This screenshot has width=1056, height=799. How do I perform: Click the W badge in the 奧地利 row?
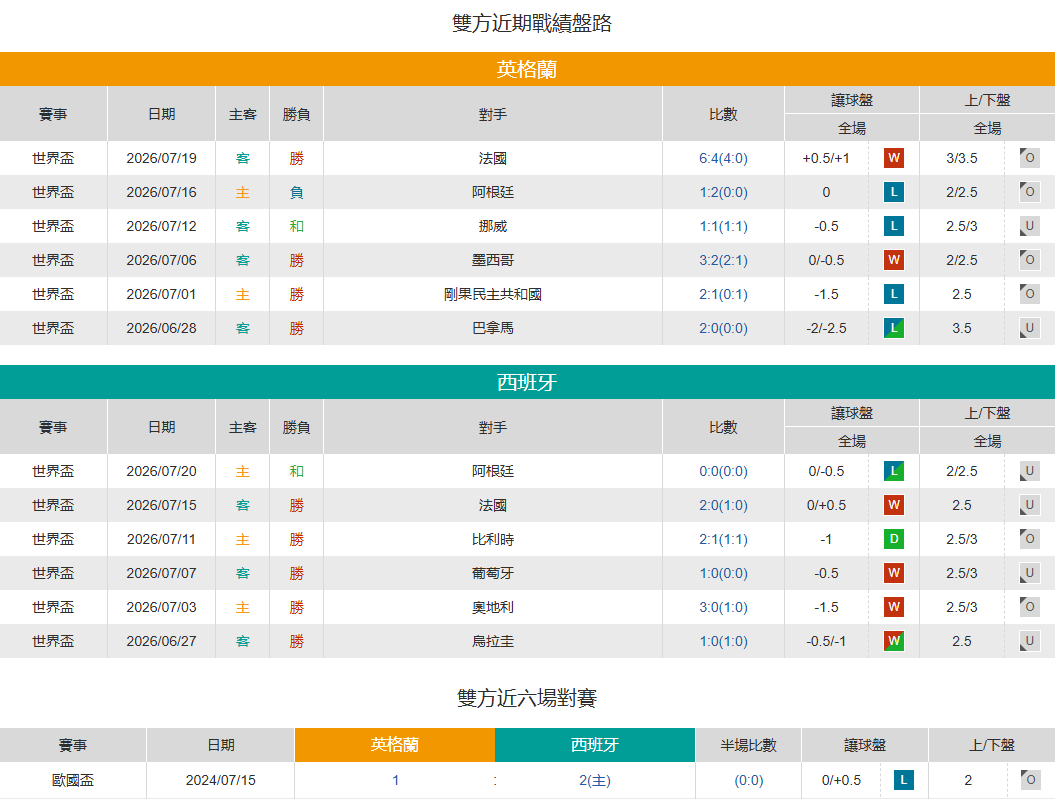(894, 607)
